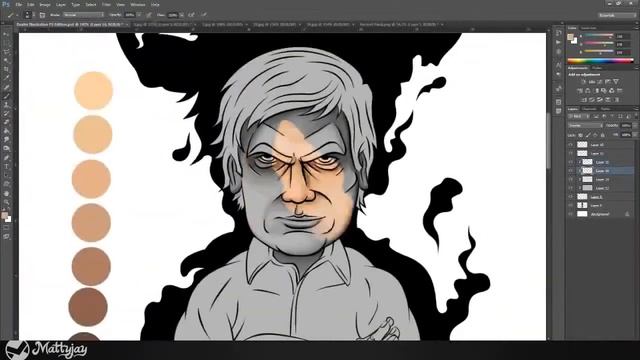
Task: Add a Hue/Saturation adjustment
Action: point(580,91)
